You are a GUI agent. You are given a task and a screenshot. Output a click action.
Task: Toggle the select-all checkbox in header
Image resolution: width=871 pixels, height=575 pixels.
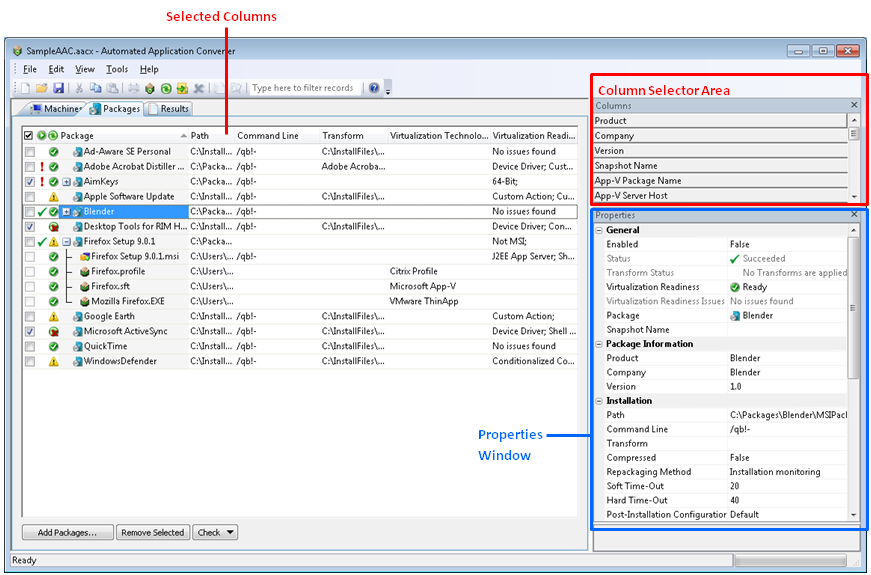(x=28, y=135)
